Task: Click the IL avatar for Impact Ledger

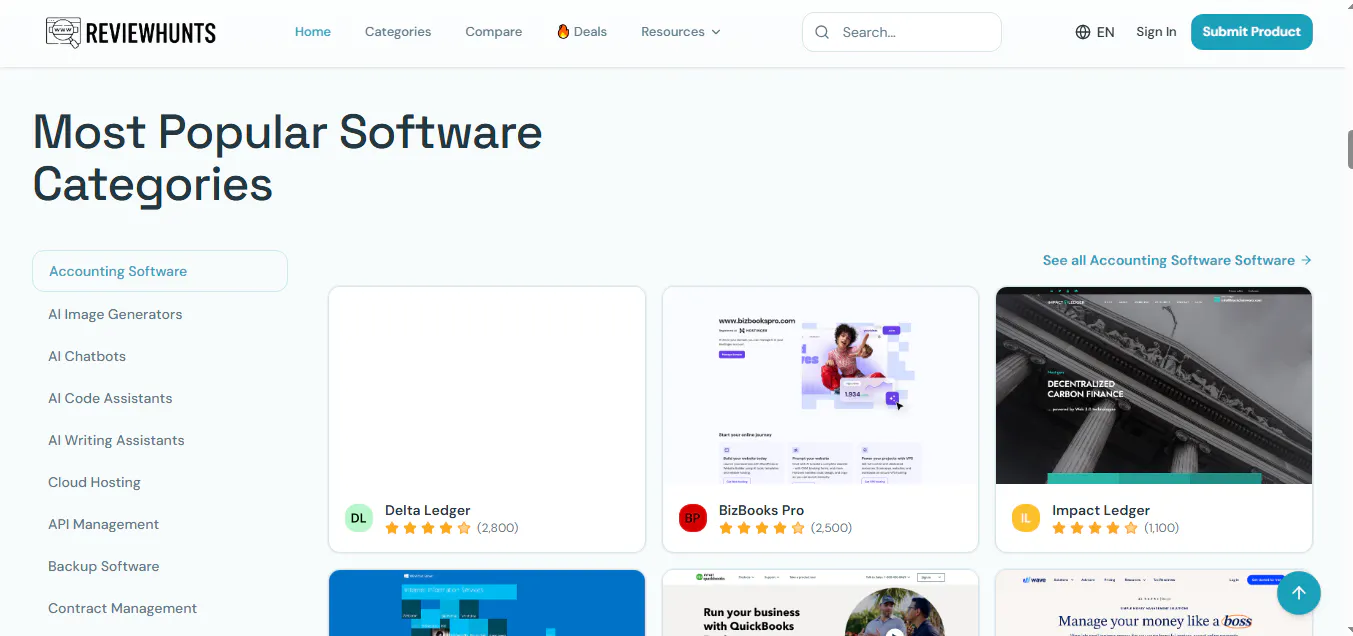Action: [x=1025, y=518]
